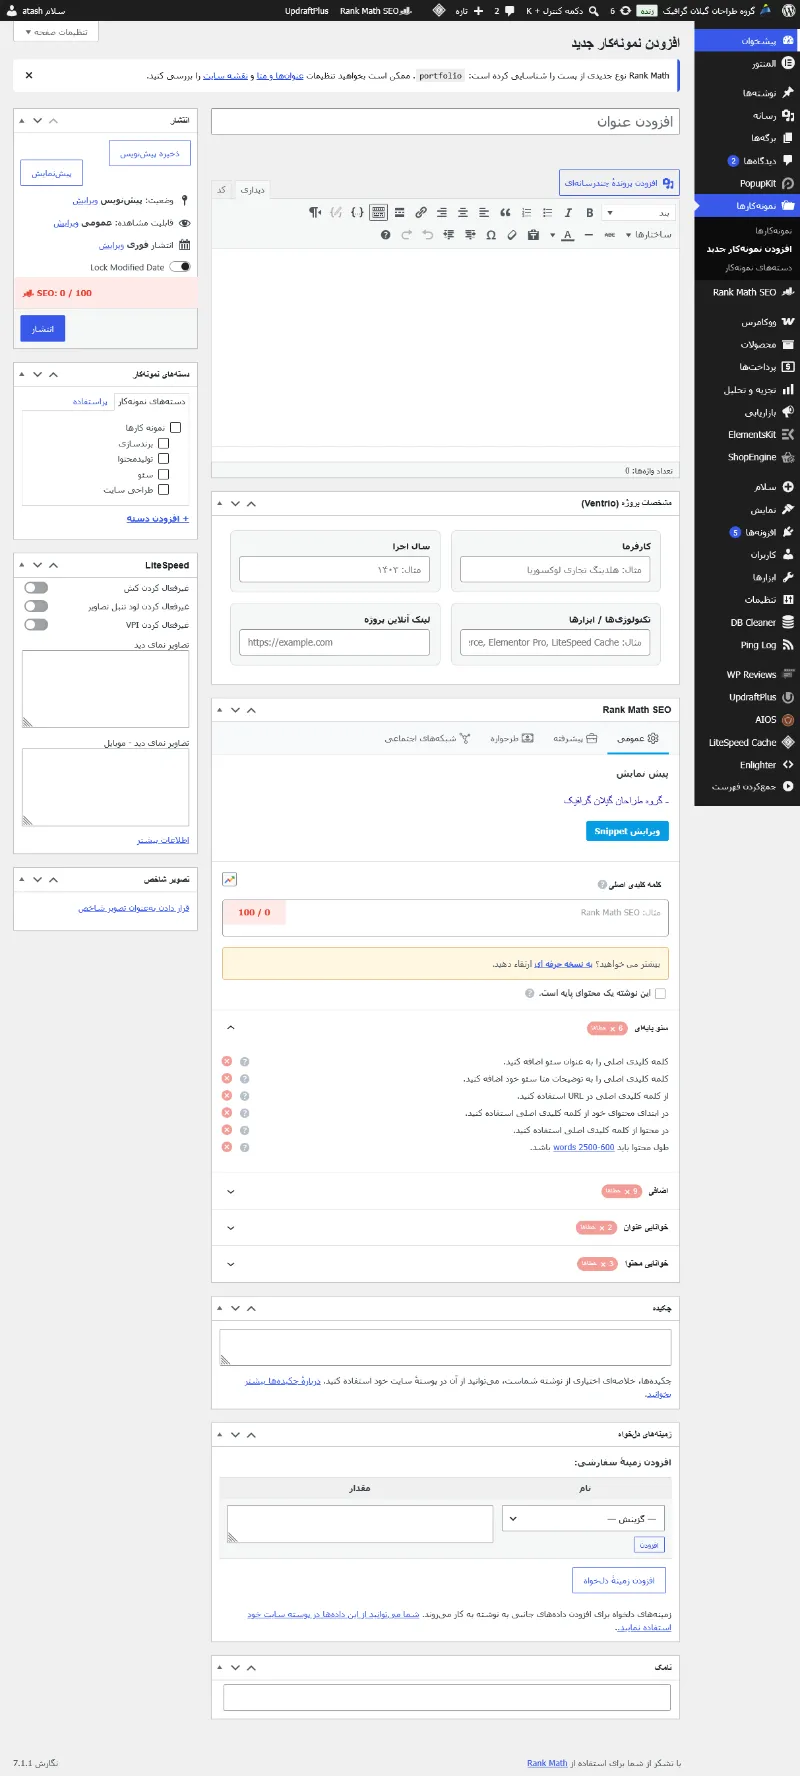Open the paragraph format dropdown (بند)
The image size is (800, 1776).
pos(638,212)
